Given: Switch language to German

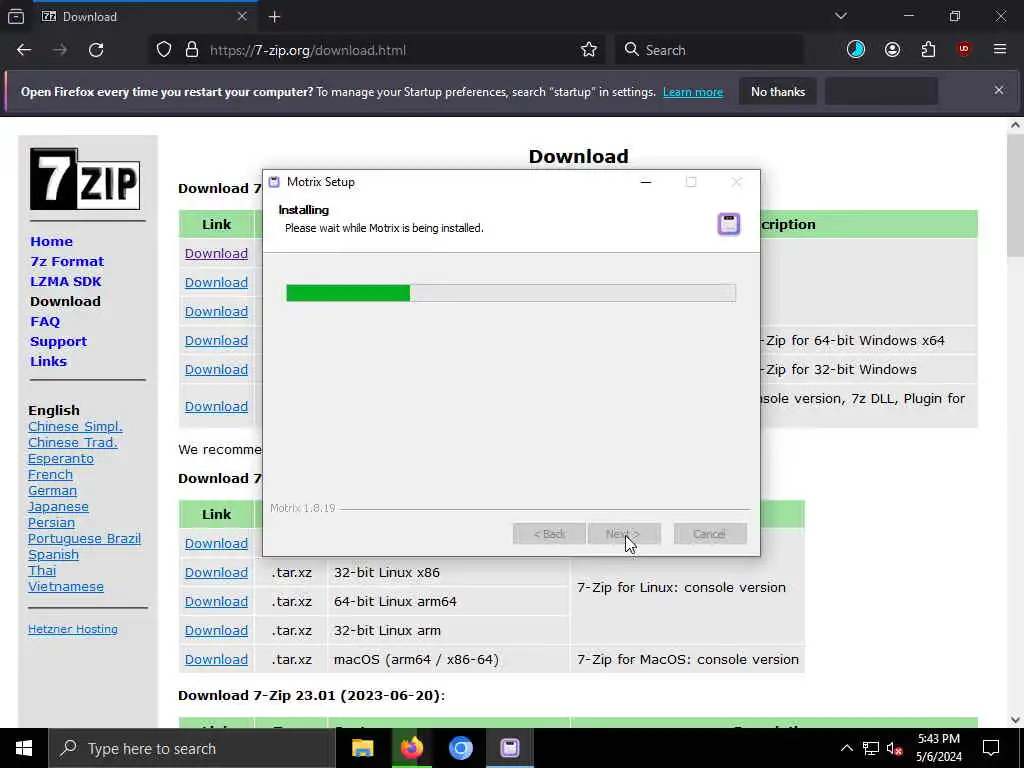Looking at the screenshot, I should [x=52, y=490].
